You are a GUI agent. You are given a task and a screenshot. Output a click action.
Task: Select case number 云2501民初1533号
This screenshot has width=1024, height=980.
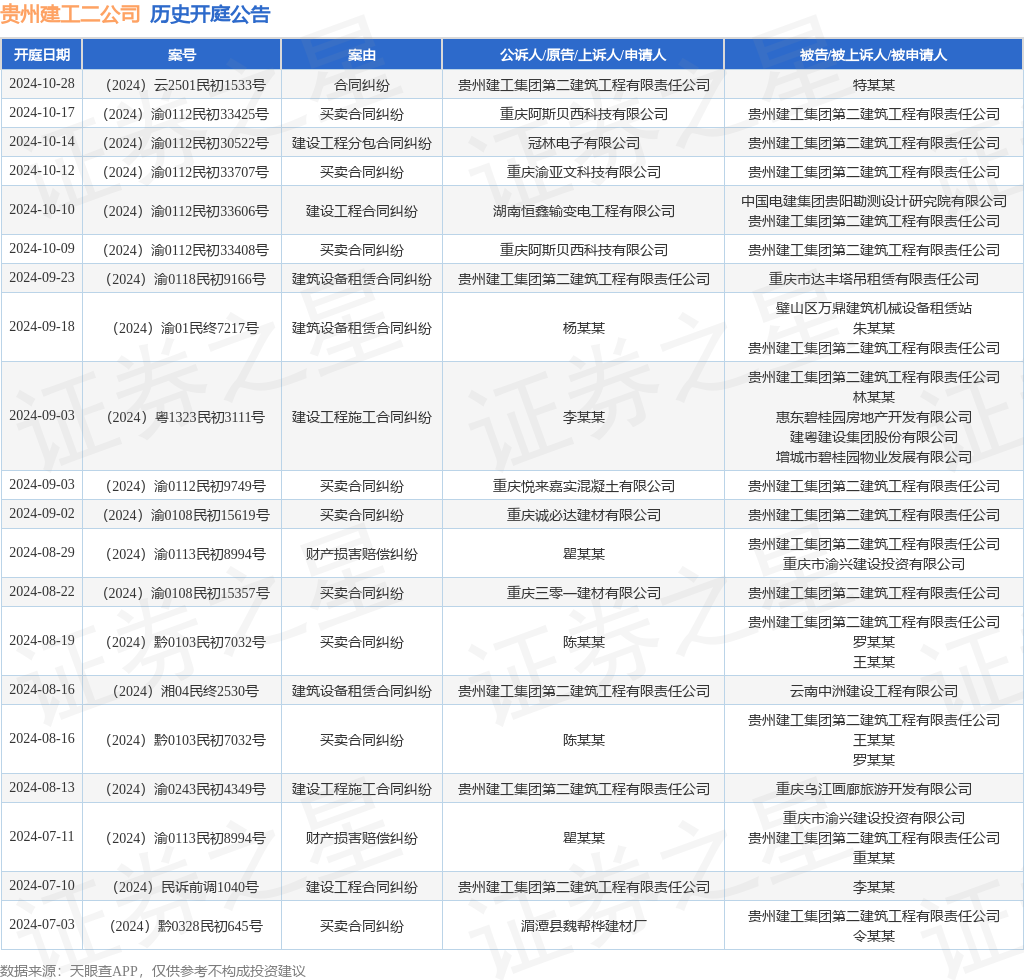point(185,85)
